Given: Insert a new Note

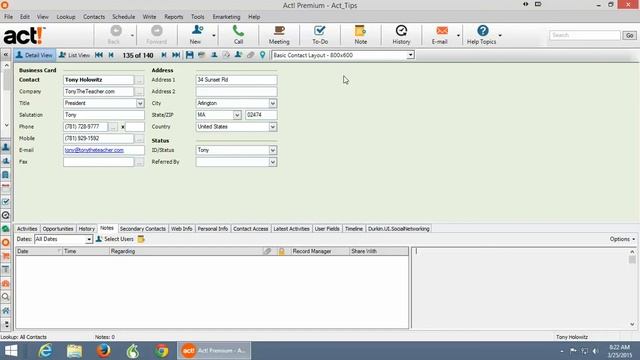Looking at the screenshot, I should tap(360, 35).
